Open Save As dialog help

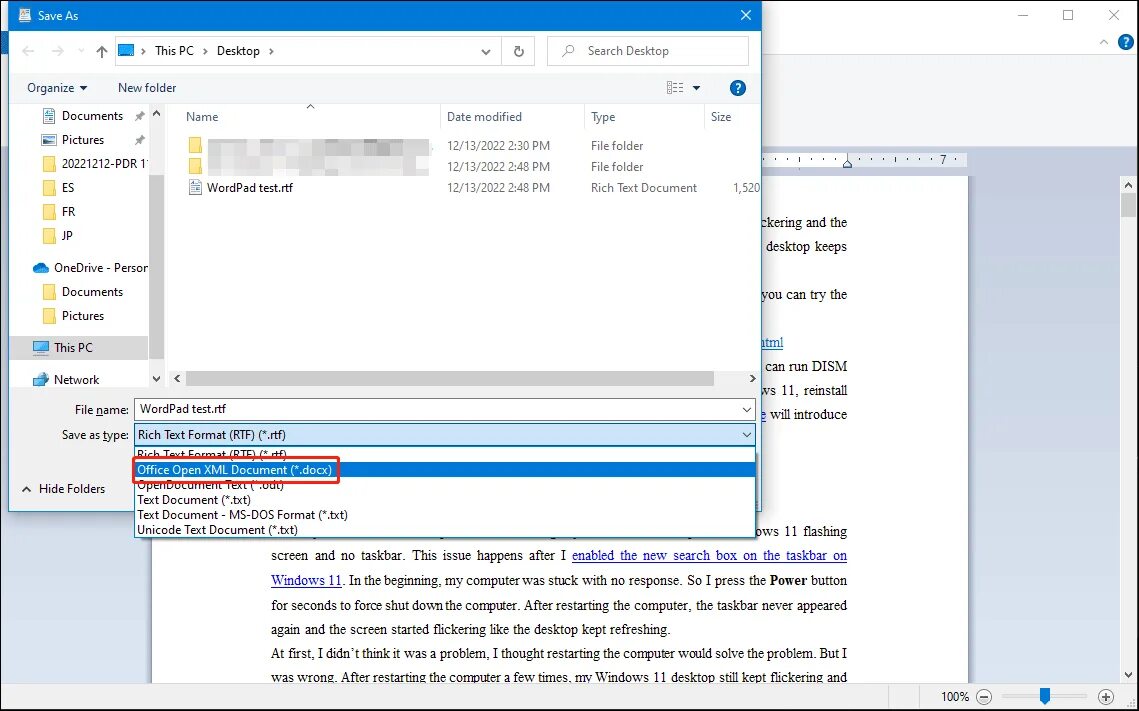[737, 88]
